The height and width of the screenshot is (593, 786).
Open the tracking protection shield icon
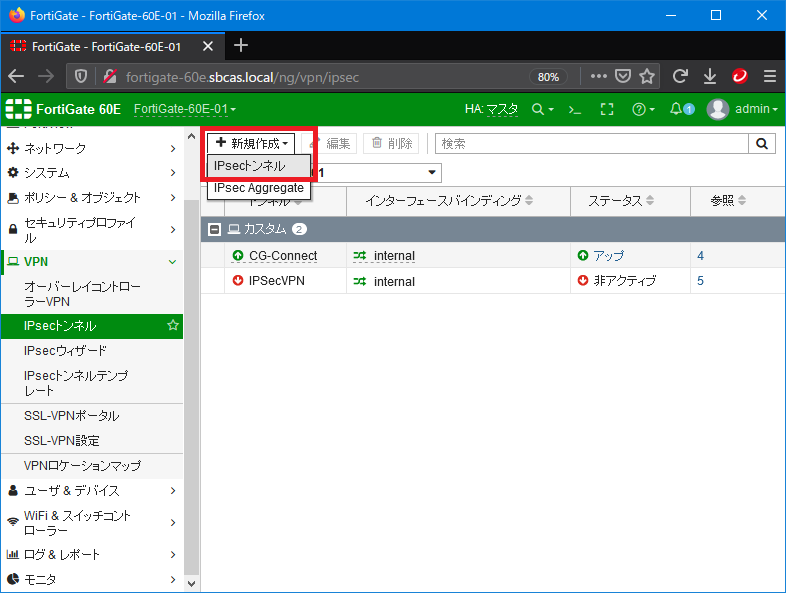click(81, 76)
